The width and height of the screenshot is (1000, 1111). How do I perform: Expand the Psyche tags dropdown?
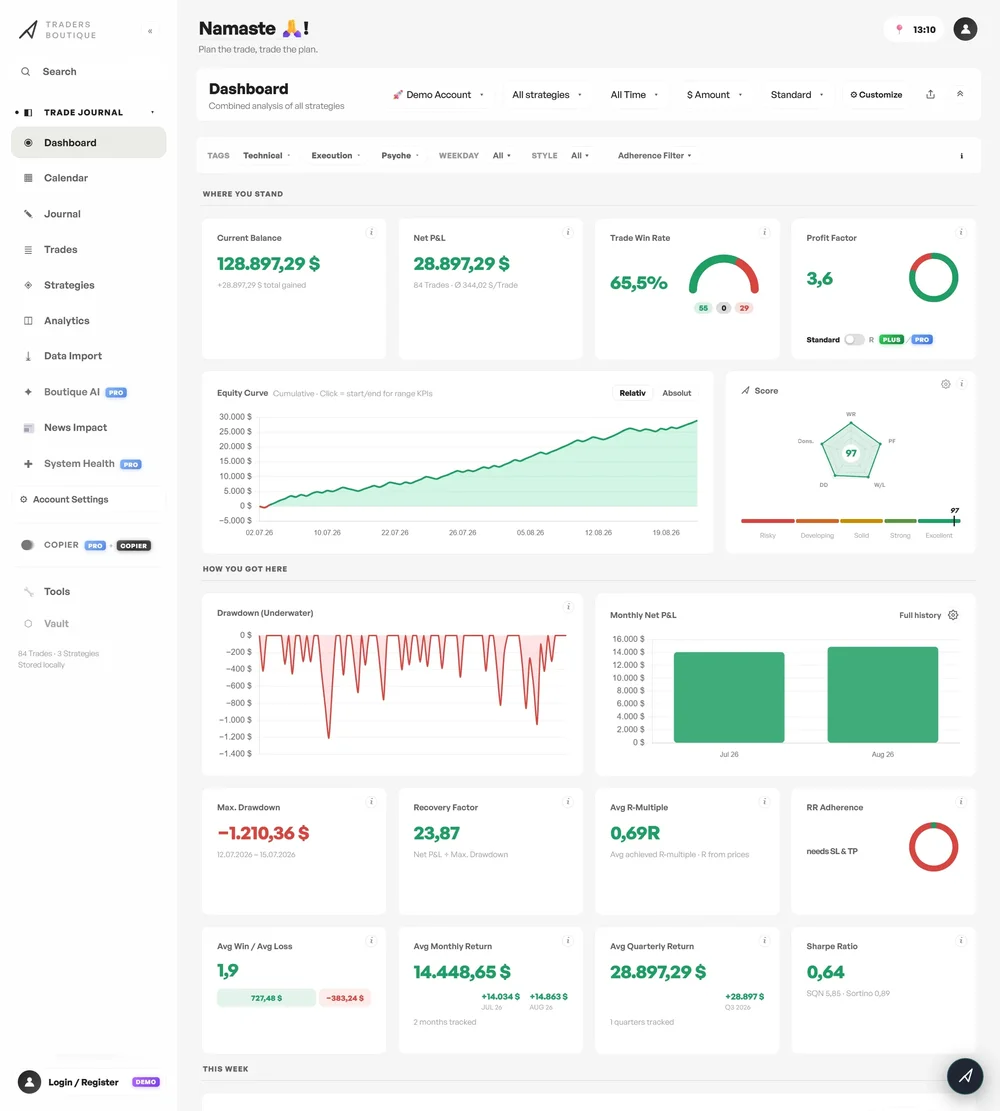pyautogui.click(x=400, y=156)
